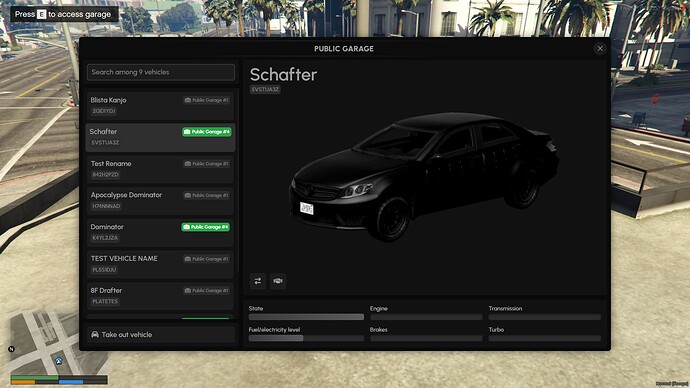Click the State progress bar
This screenshot has height=388, width=690.
(x=306, y=317)
